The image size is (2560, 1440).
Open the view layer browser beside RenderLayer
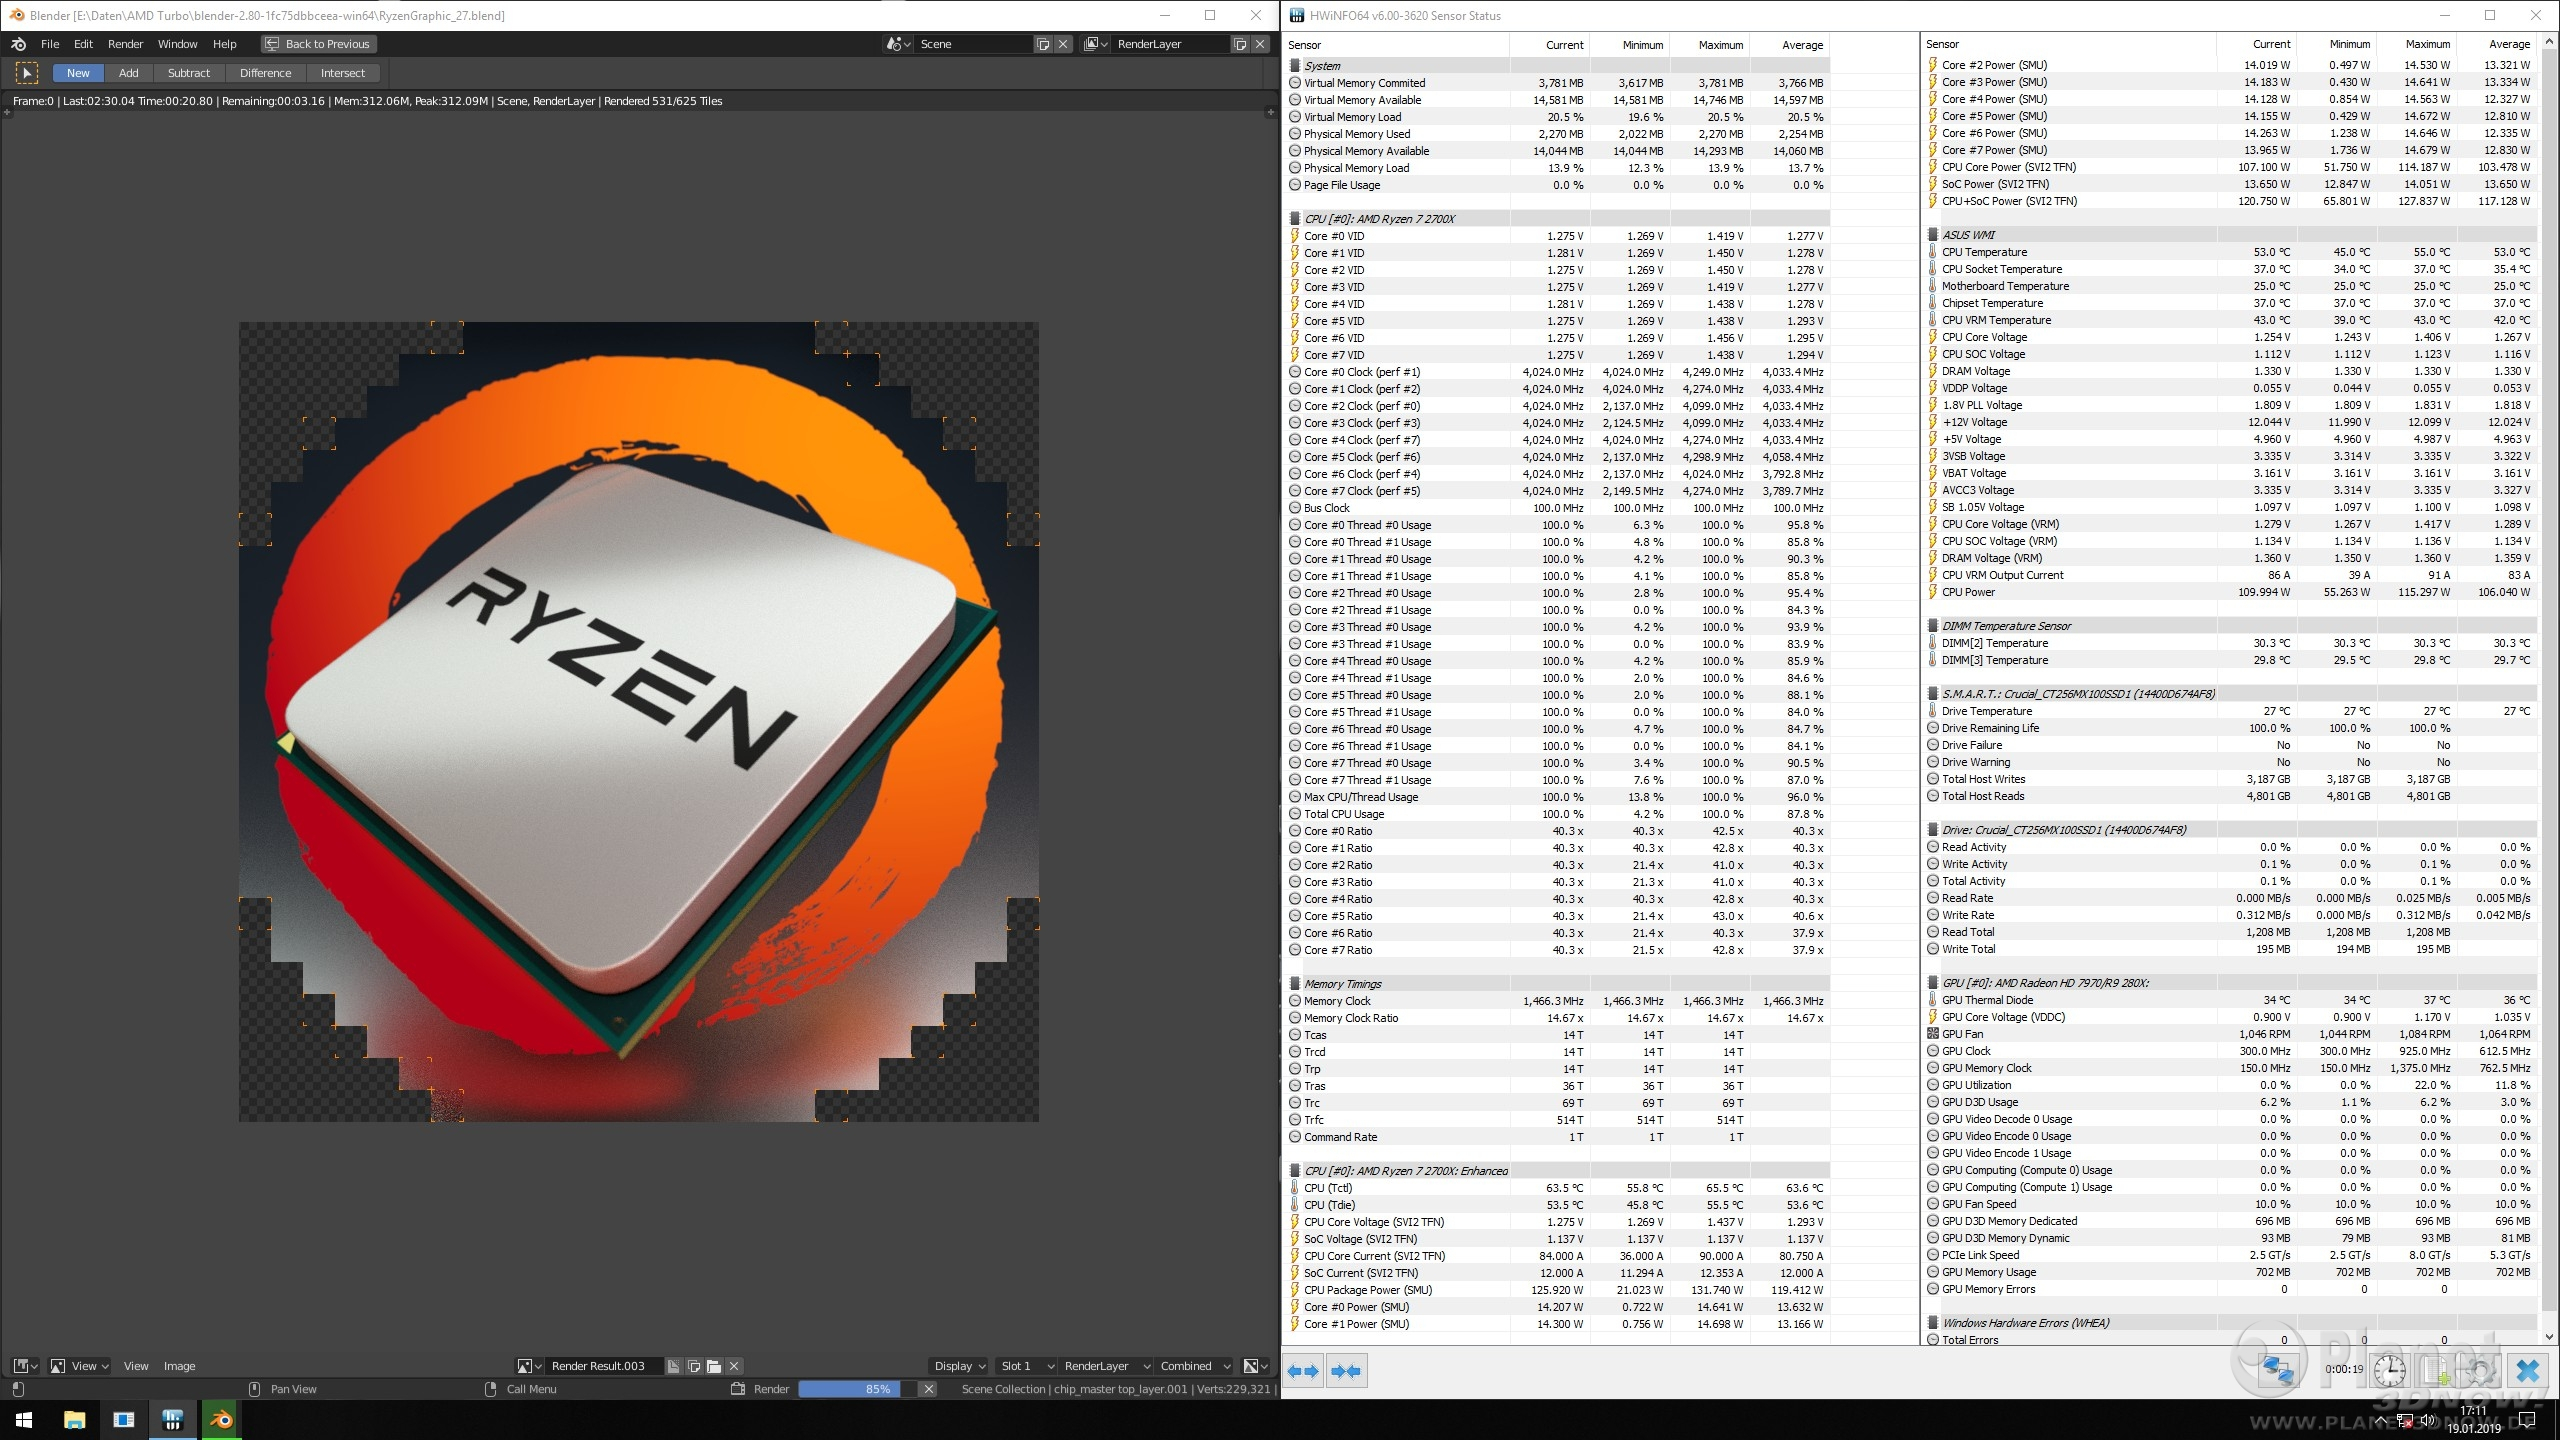click(x=1096, y=44)
